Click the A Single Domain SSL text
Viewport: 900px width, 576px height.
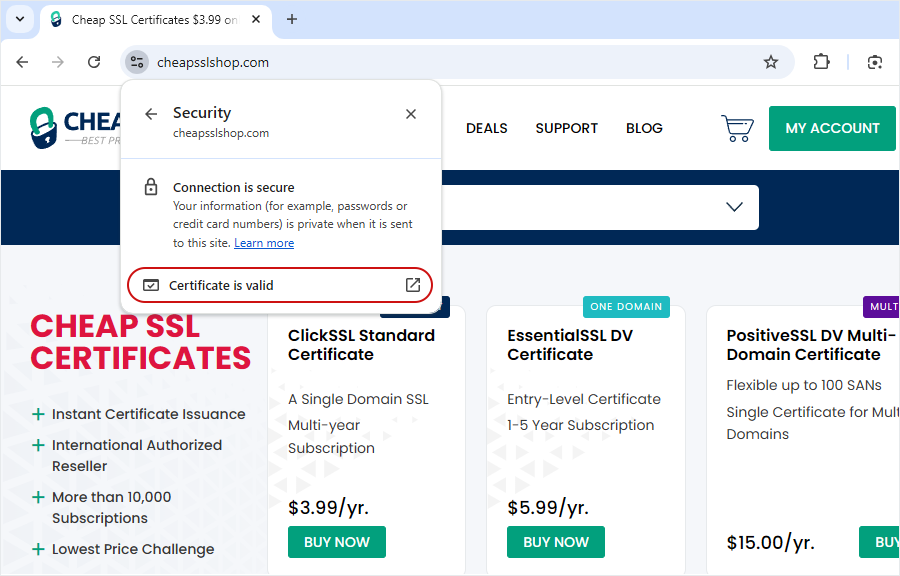coord(358,399)
